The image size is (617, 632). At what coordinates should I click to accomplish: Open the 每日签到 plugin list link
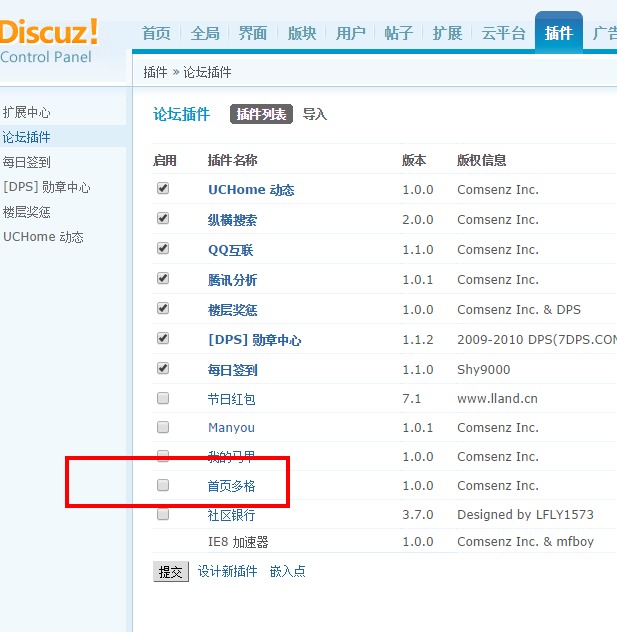tap(233, 370)
